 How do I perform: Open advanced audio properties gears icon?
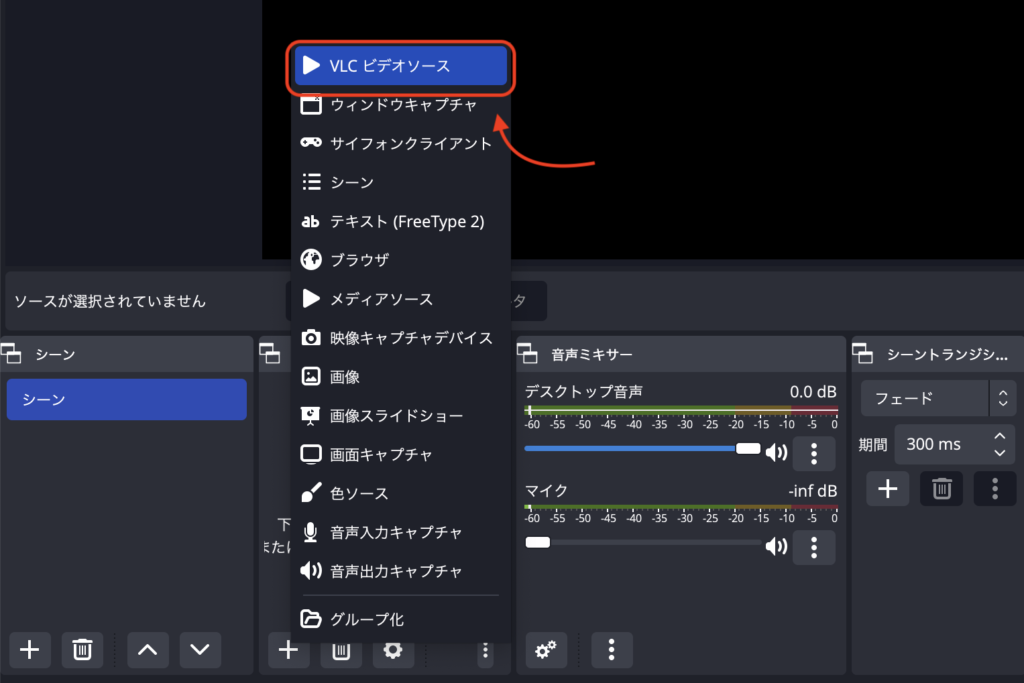click(546, 650)
